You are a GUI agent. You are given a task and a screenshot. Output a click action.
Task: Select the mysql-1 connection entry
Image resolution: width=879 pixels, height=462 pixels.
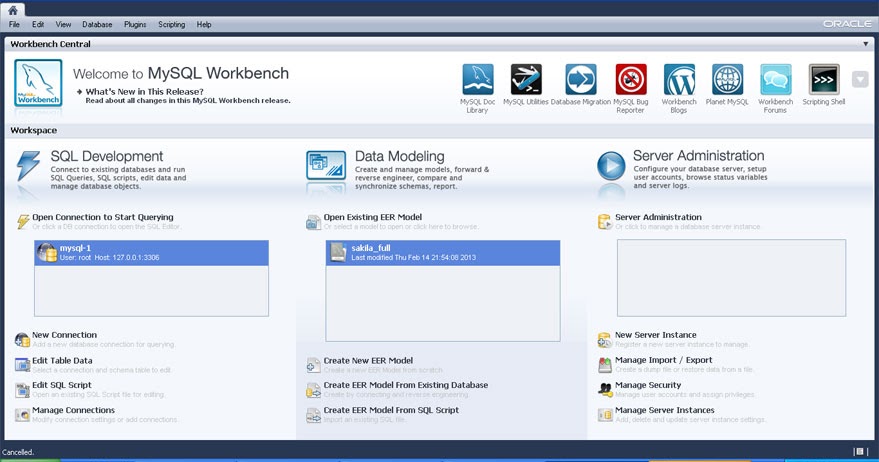[151, 253]
